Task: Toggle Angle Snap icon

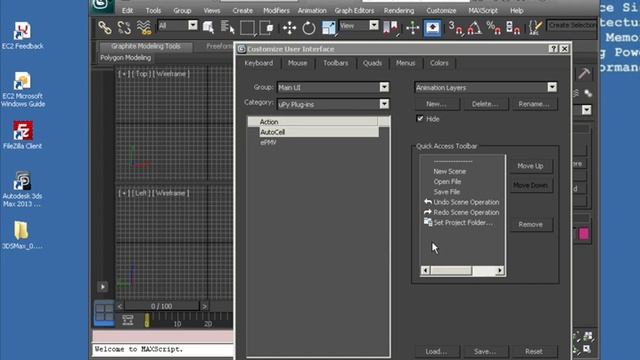Action: tap(474, 28)
